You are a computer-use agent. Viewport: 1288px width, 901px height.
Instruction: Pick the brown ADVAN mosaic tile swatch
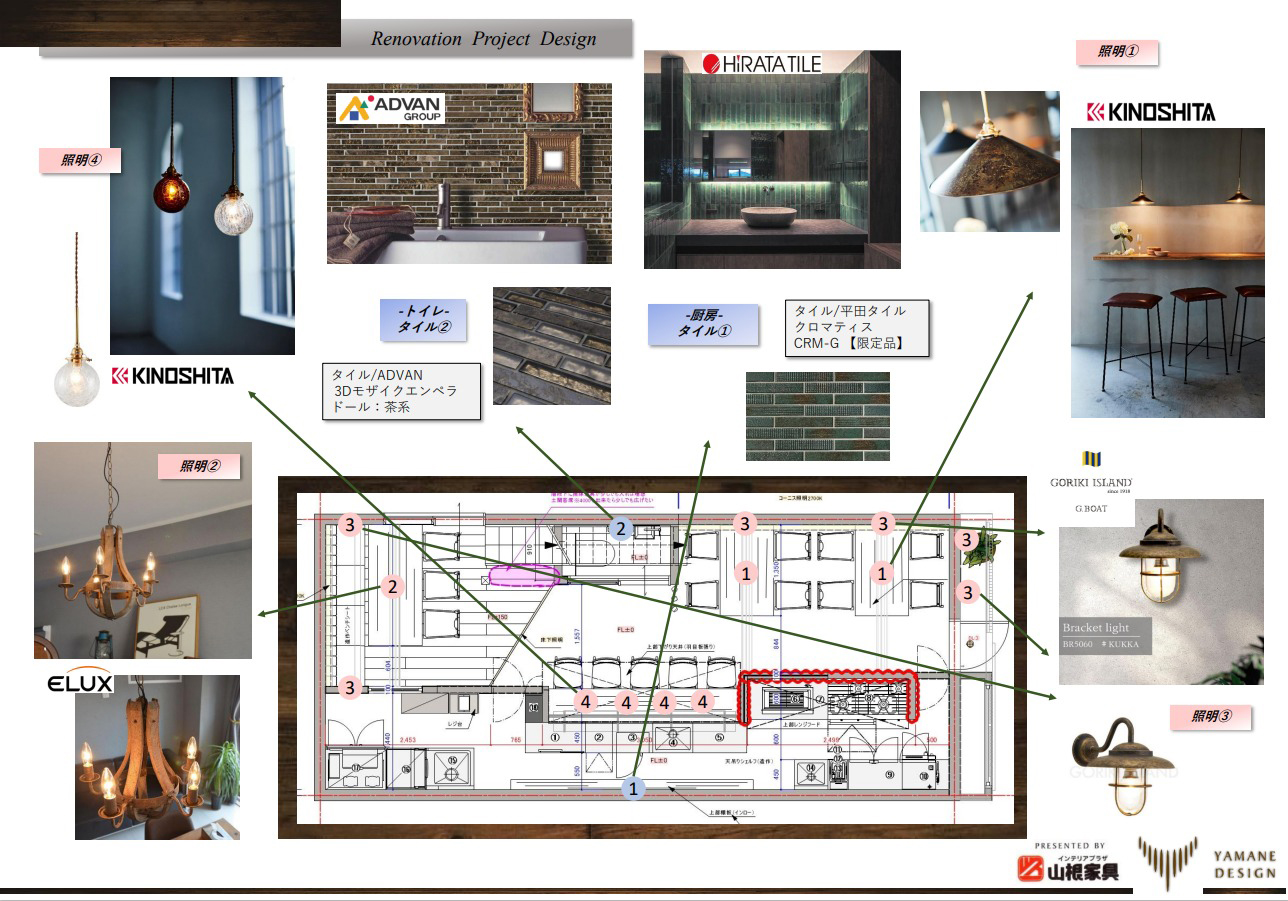coord(551,346)
